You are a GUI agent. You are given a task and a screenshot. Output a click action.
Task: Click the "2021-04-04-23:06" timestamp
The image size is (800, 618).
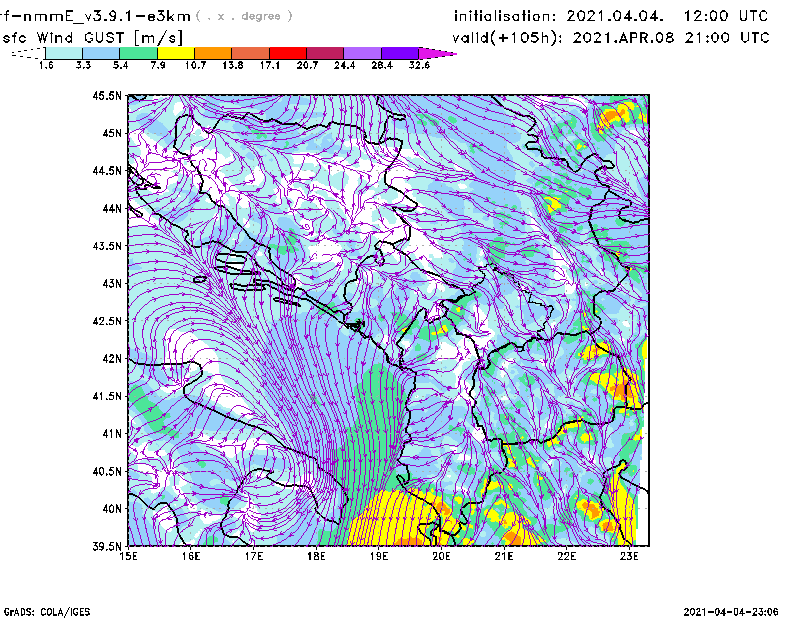[731, 612]
